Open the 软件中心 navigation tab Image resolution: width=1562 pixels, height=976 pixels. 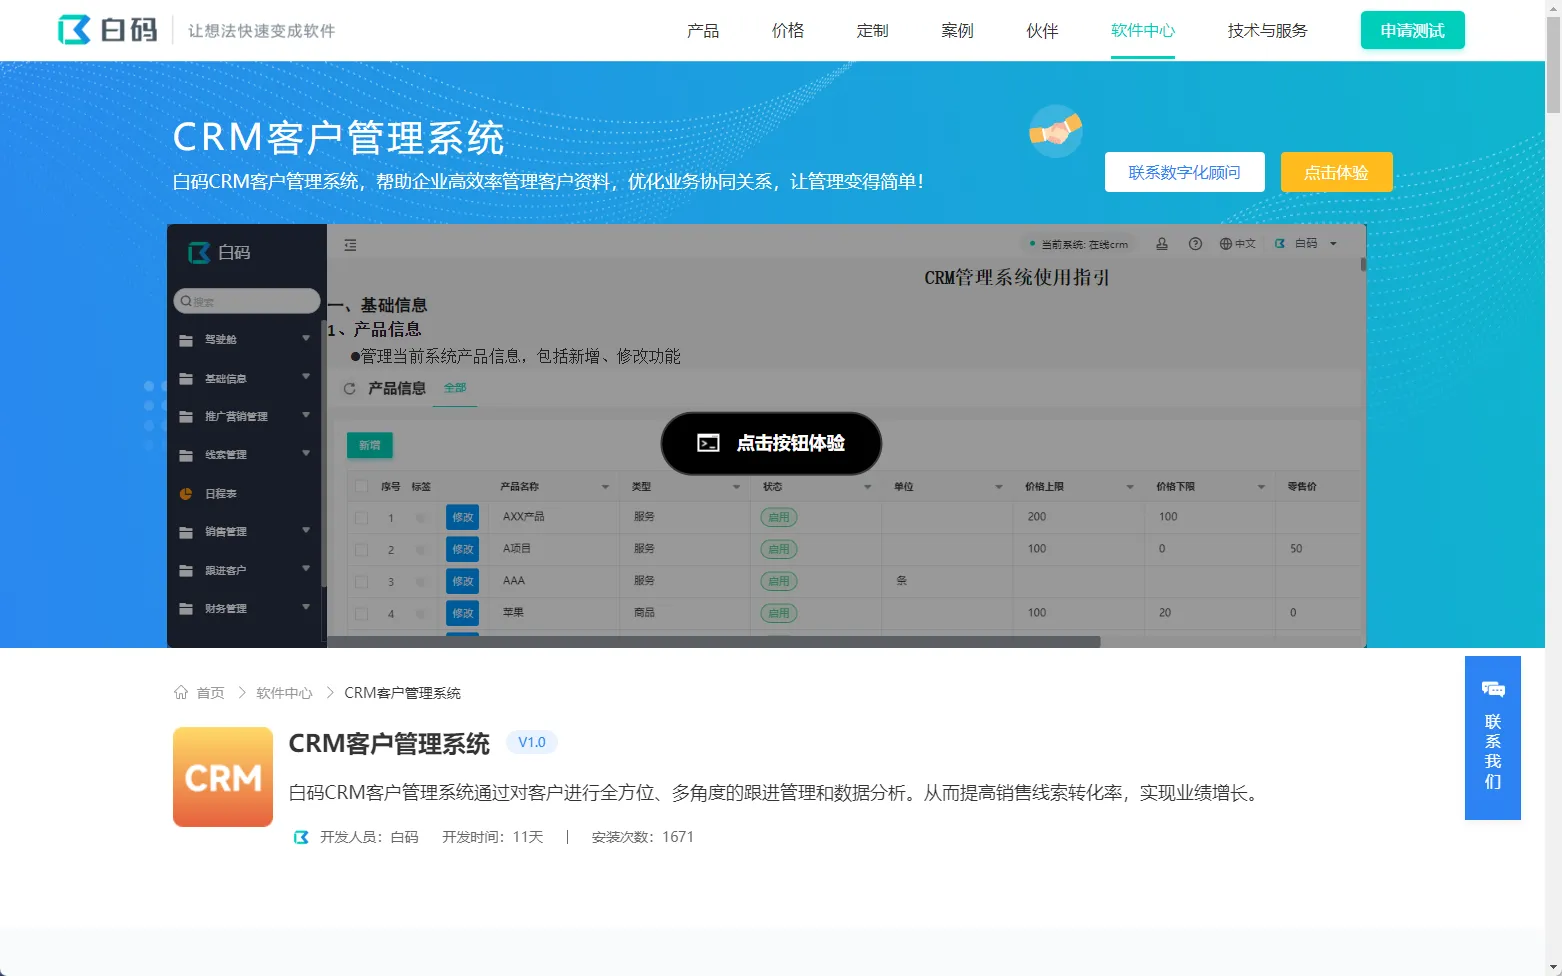coord(1142,31)
